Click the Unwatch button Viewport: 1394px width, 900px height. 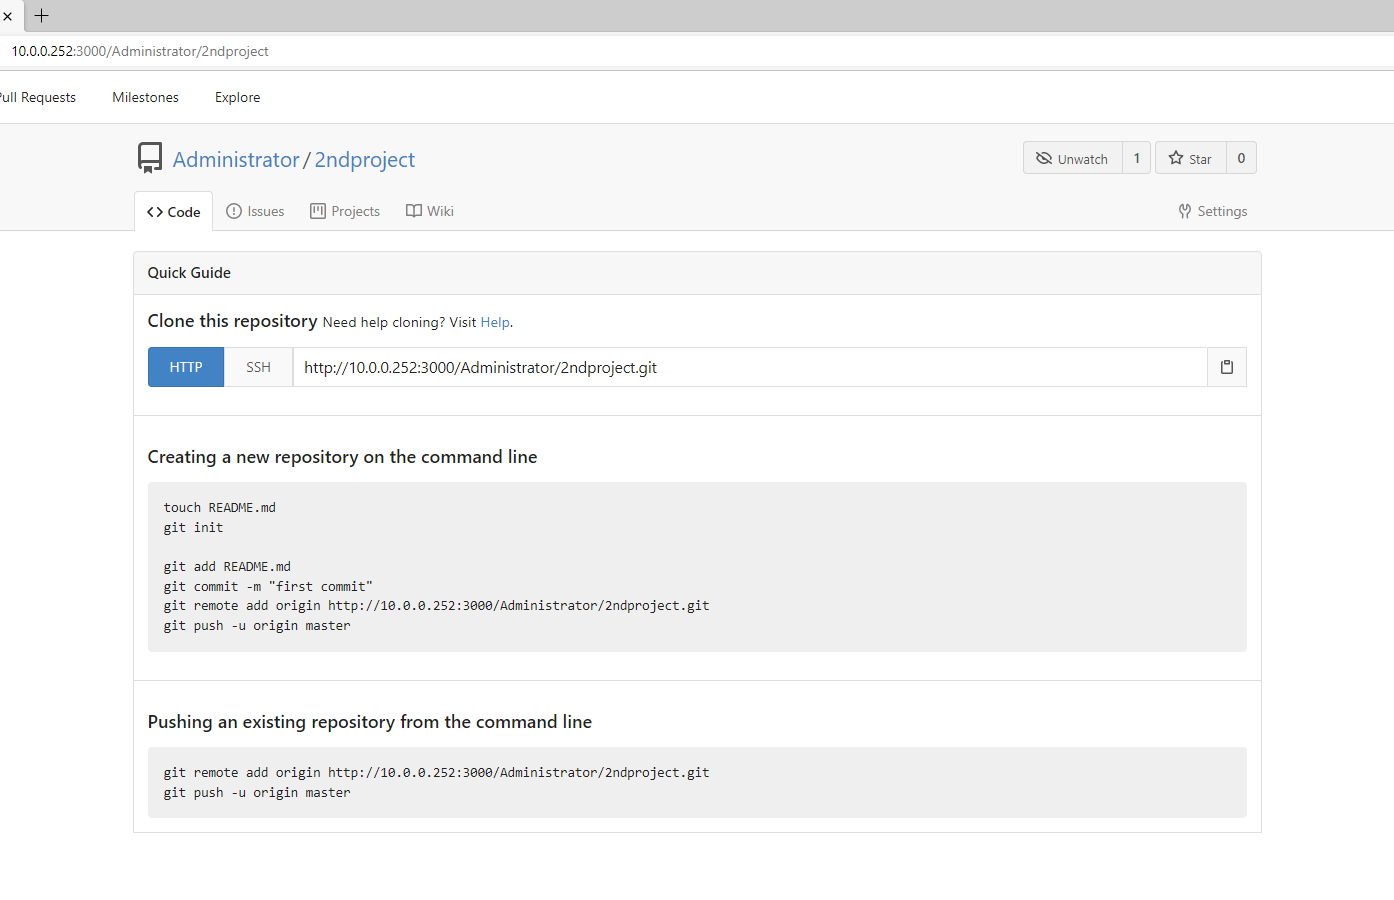[1072, 158]
